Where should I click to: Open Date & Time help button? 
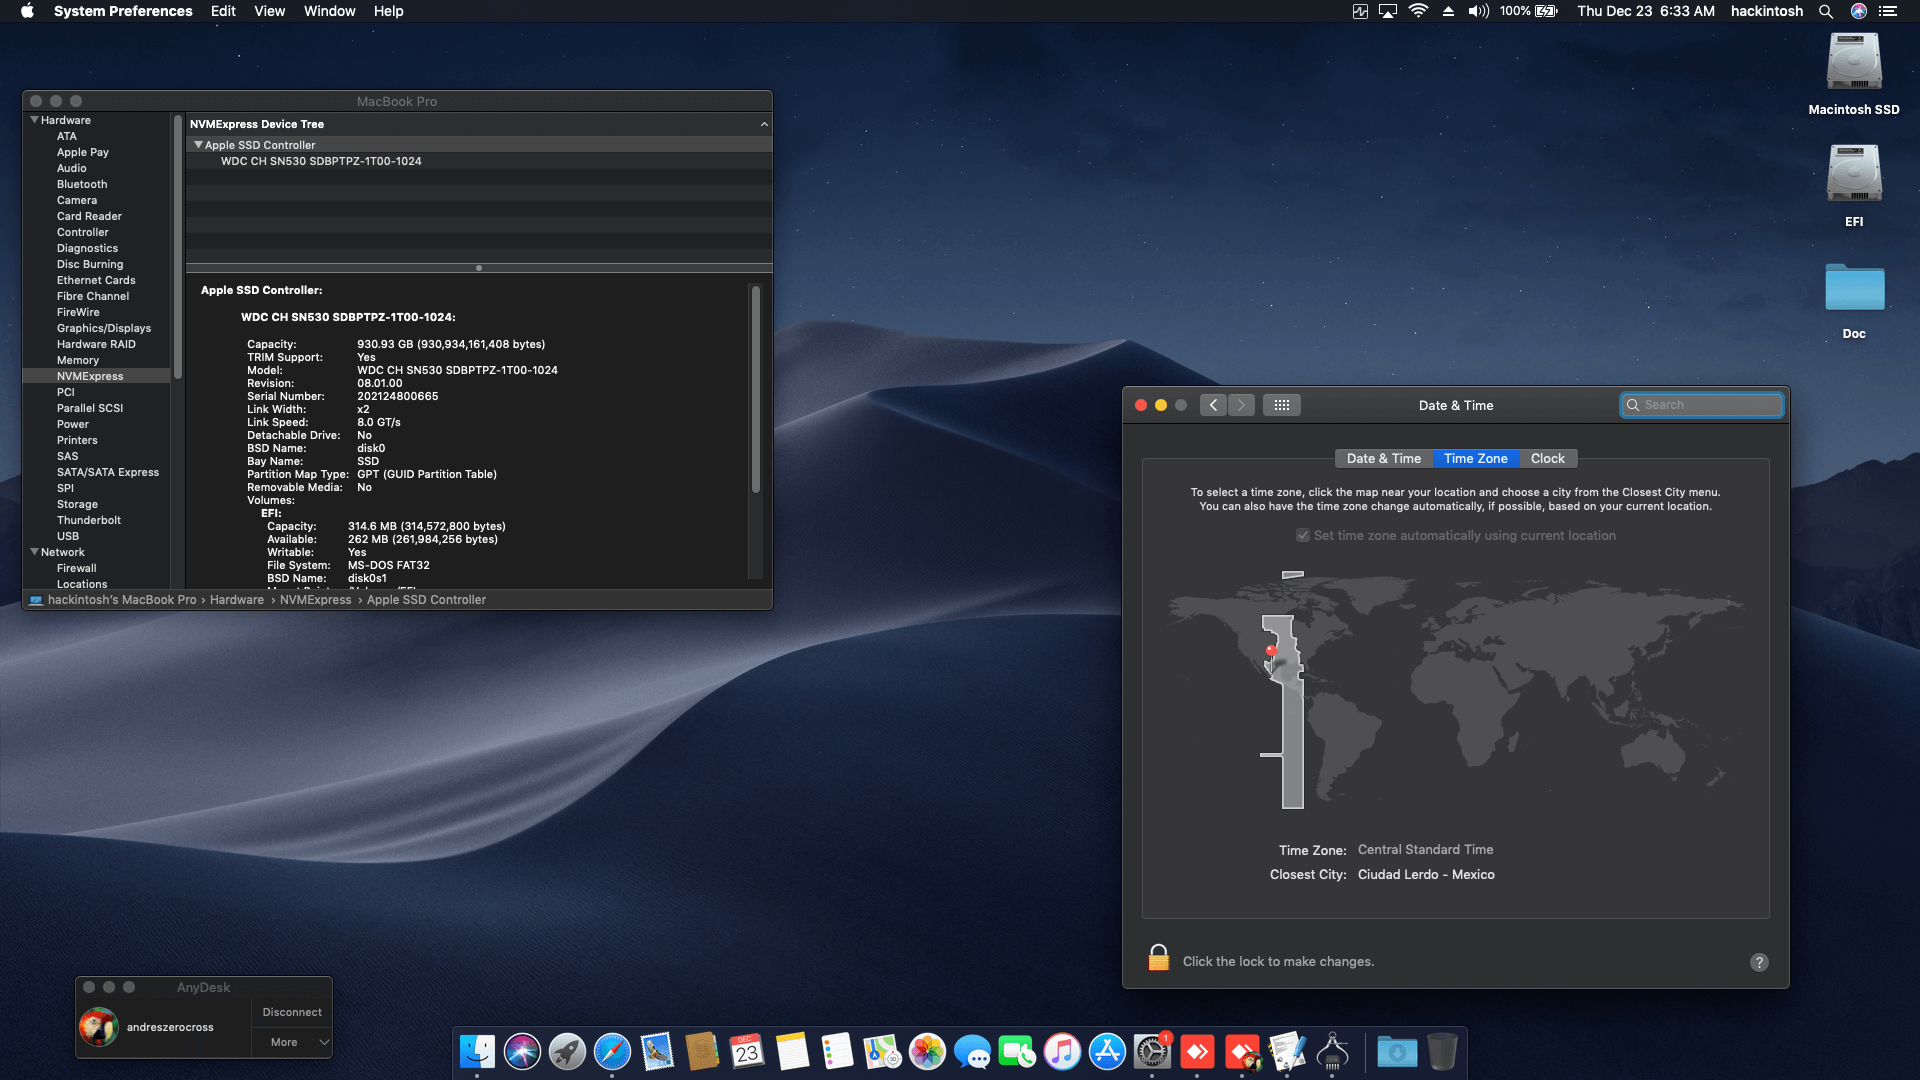point(1759,962)
